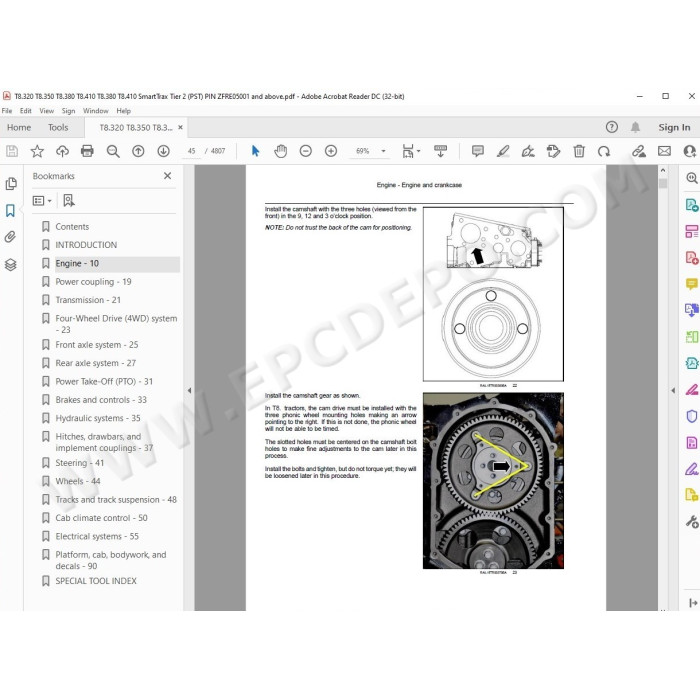Open Electrical systems - 55 bookmark
The width and height of the screenshot is (700, 700).
(x=97, y=536)
